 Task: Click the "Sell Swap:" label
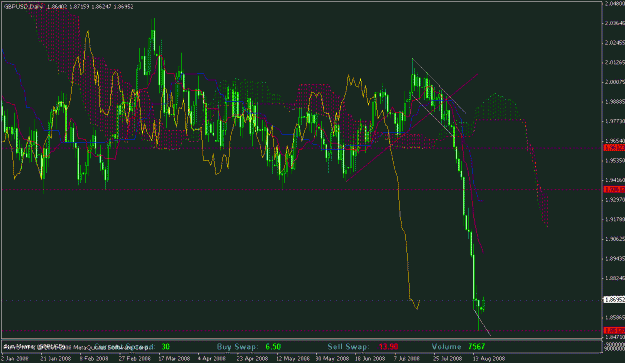coord(348,347)
